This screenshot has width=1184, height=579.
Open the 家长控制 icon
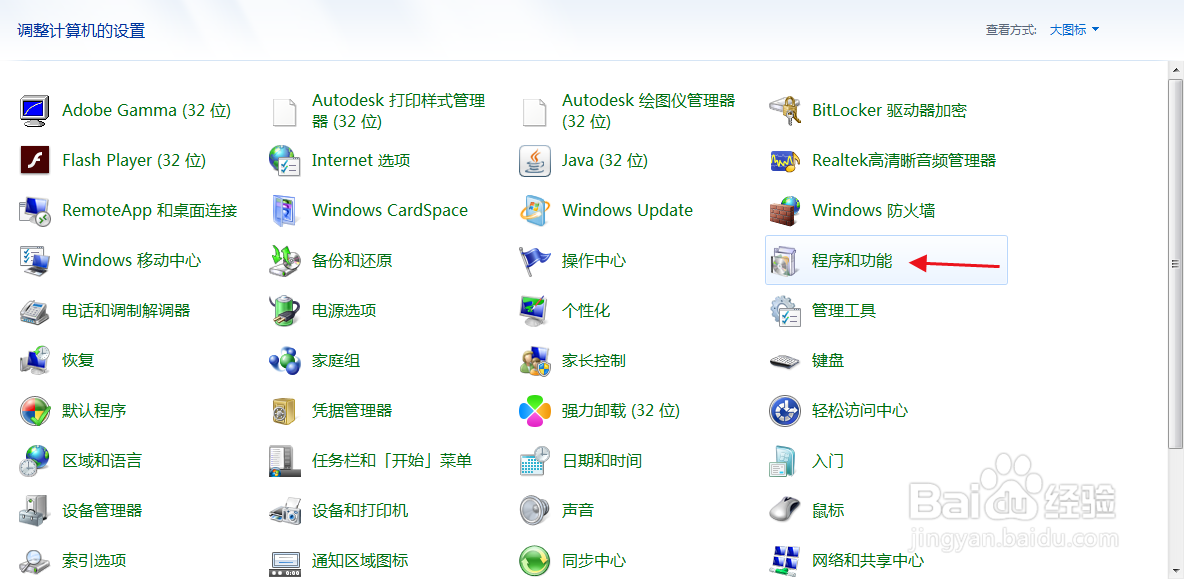(x=535, y=360)
